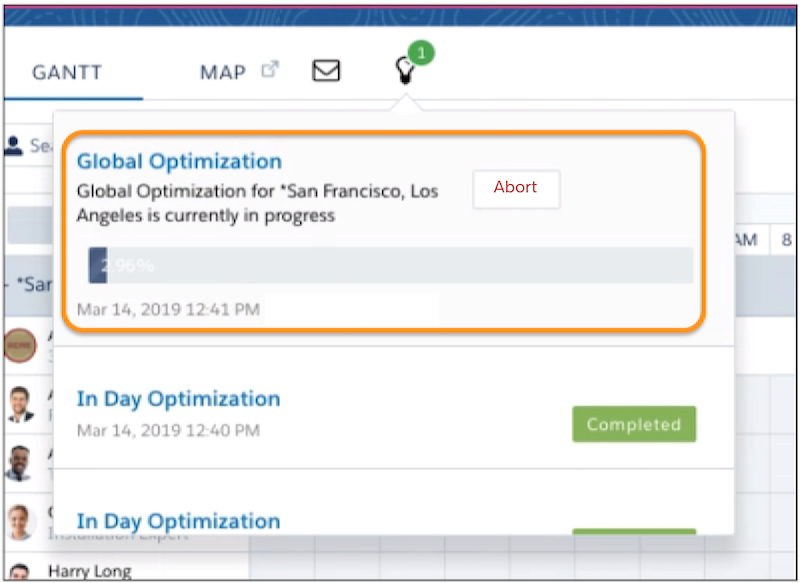Click Harry Long's avatar photo

point(20,571)
